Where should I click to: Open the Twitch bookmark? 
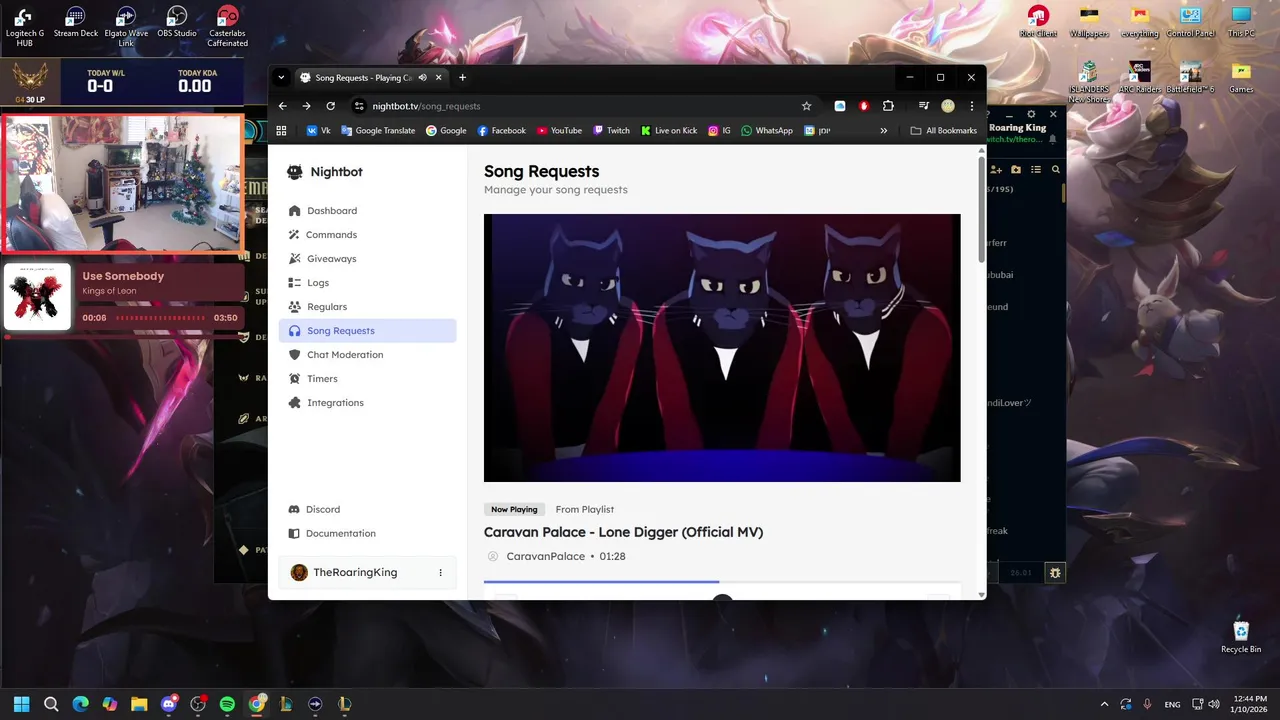(611, 130)
